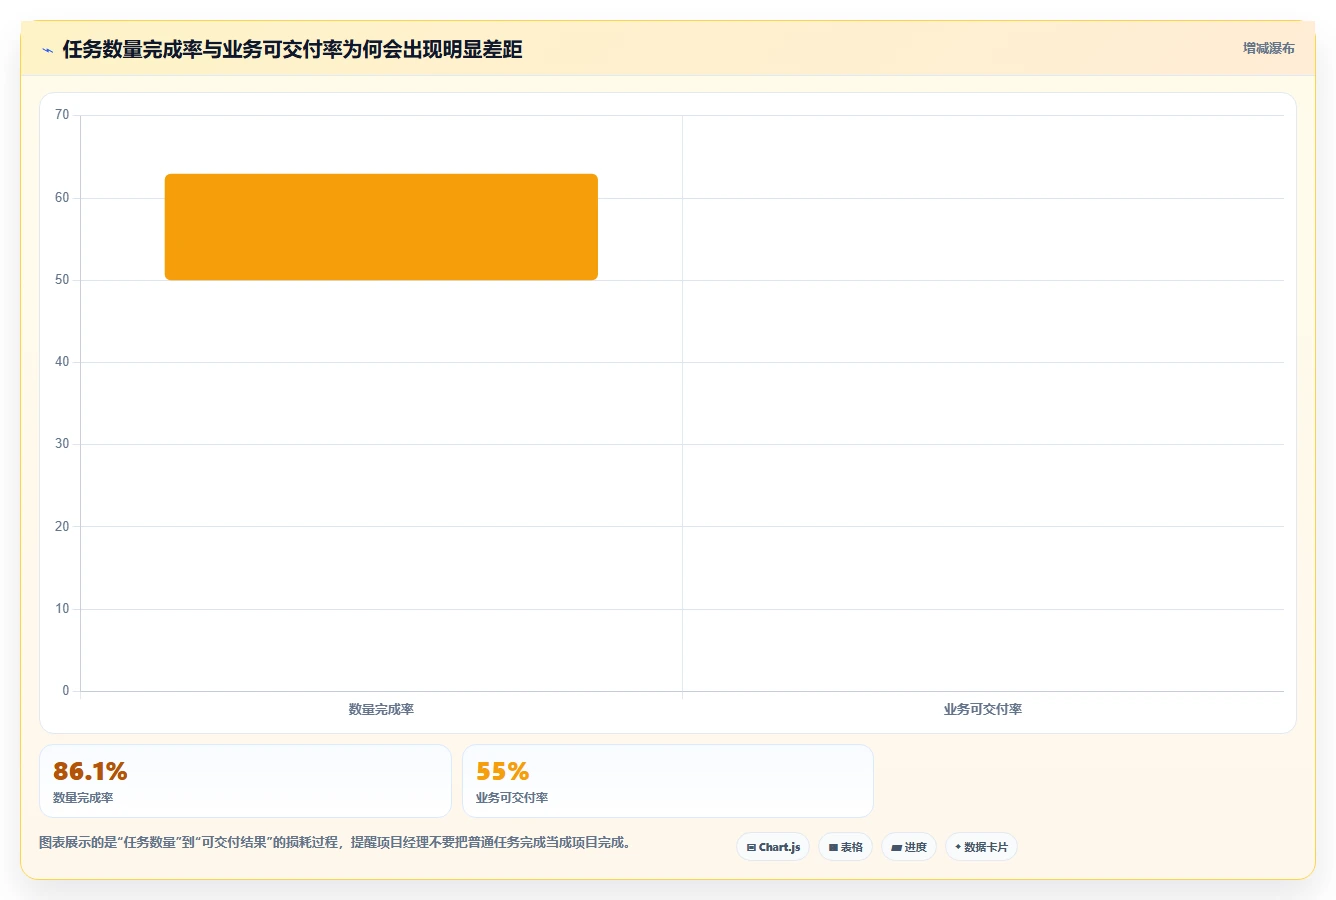Click the y-axis value 40

pyautogui.click(x=62, y=362)
